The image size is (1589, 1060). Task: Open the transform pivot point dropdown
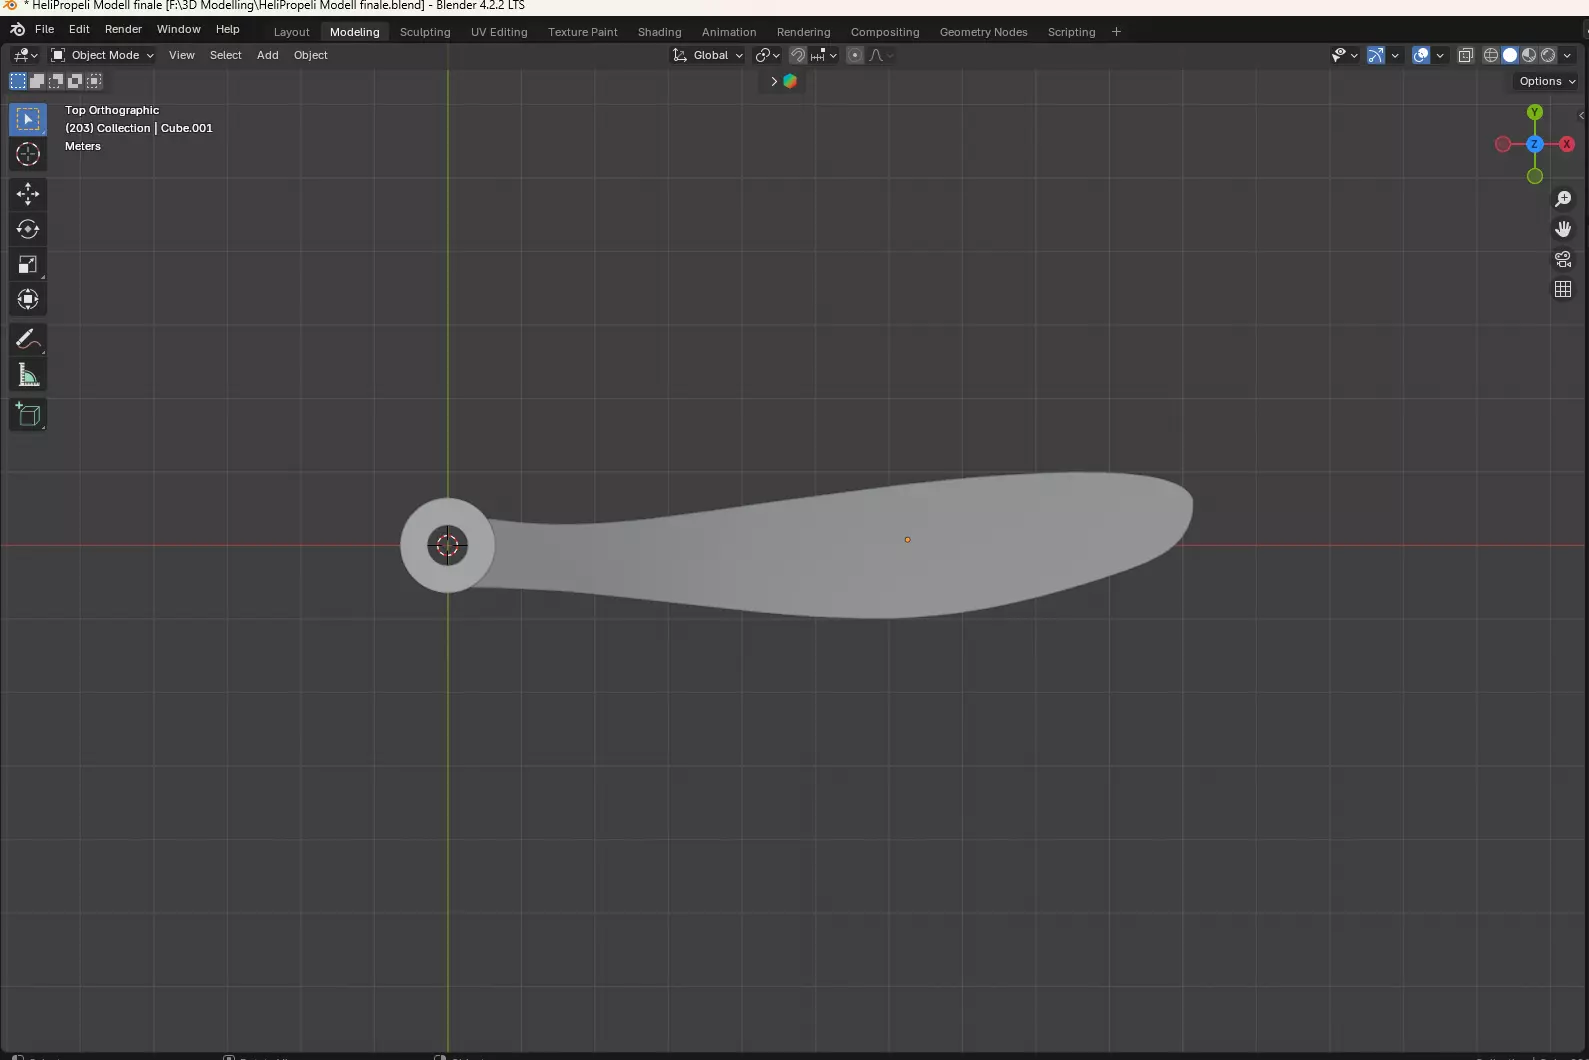tap(768, 55)
